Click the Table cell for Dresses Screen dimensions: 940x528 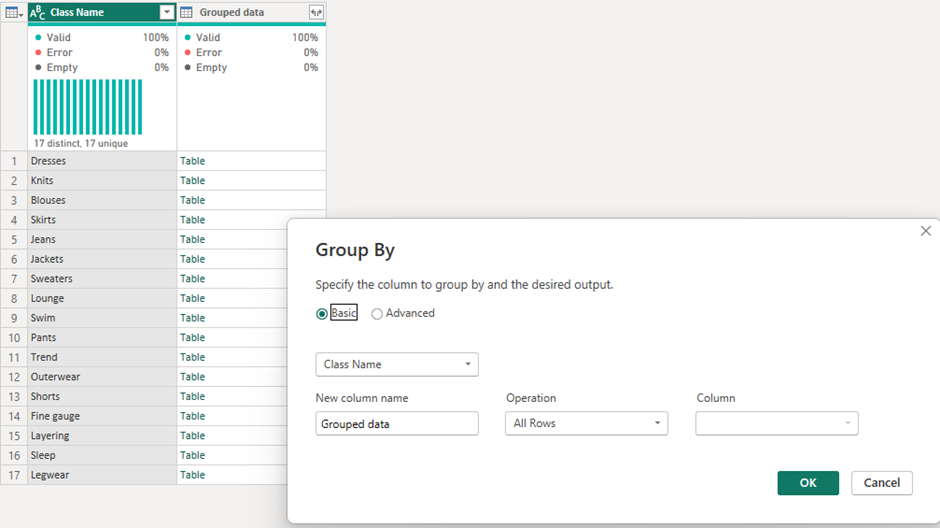tap(193, 161)
